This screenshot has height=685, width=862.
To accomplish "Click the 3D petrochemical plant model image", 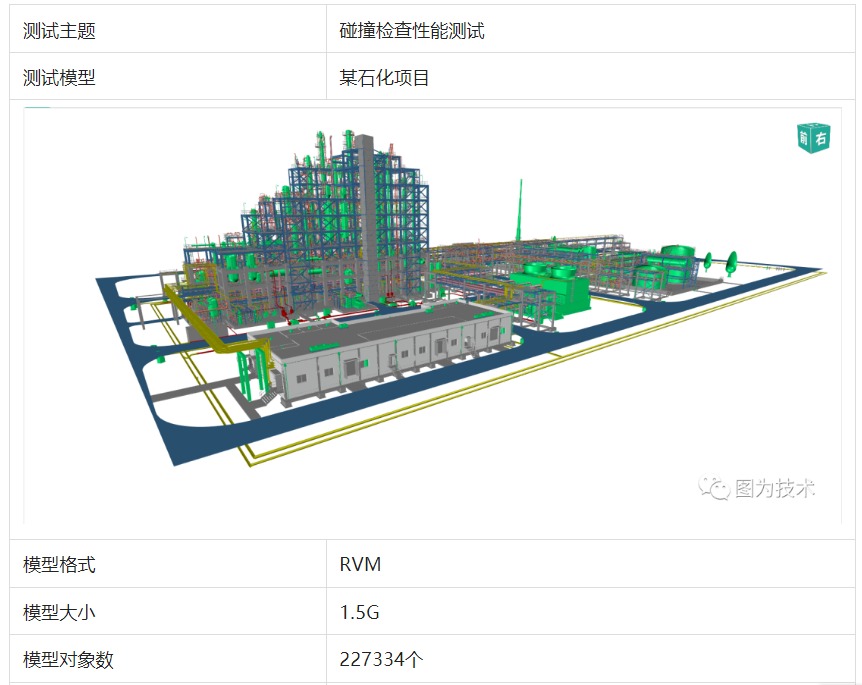I will [x=433, y=316].
